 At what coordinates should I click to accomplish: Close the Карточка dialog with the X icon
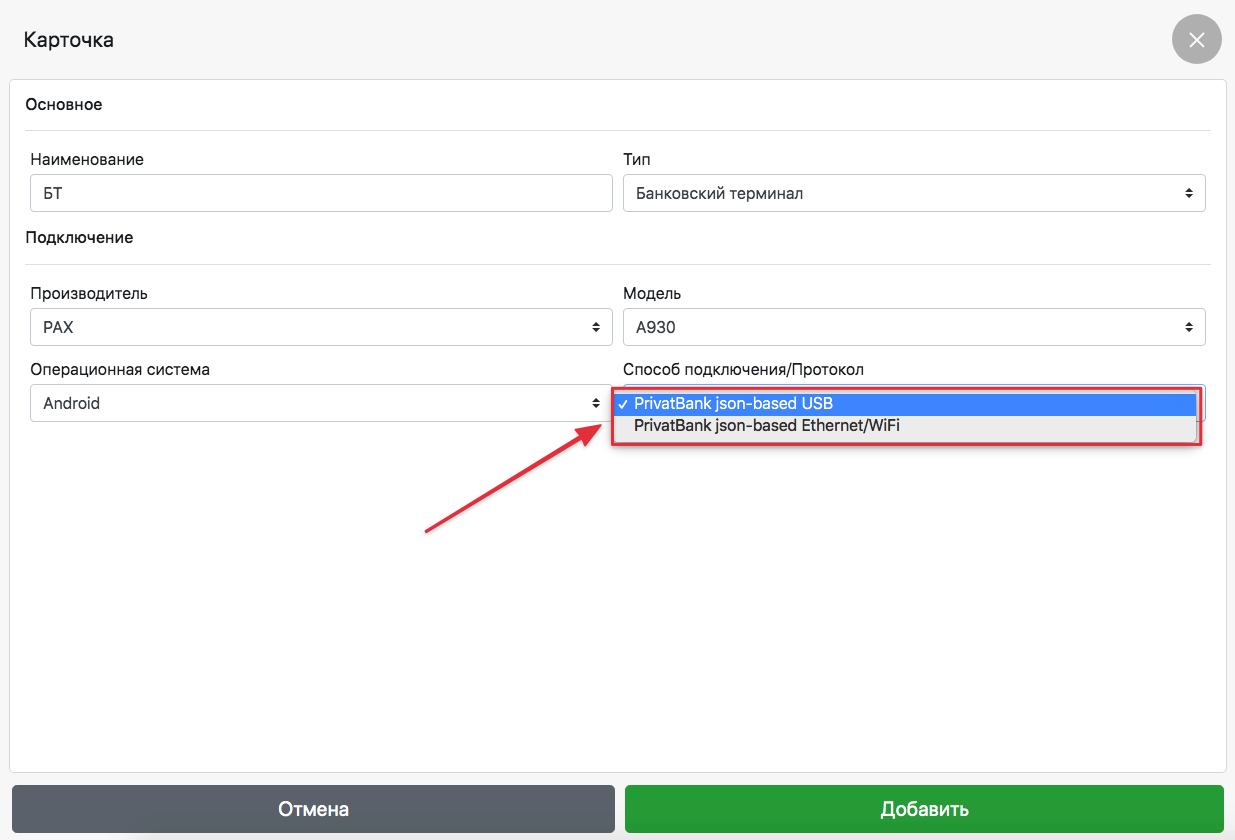point(1196,40)
